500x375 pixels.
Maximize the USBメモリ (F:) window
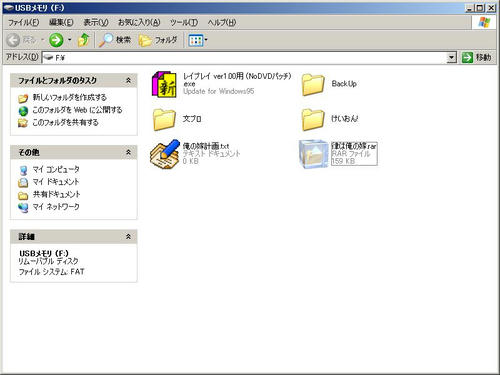point(480,8)
